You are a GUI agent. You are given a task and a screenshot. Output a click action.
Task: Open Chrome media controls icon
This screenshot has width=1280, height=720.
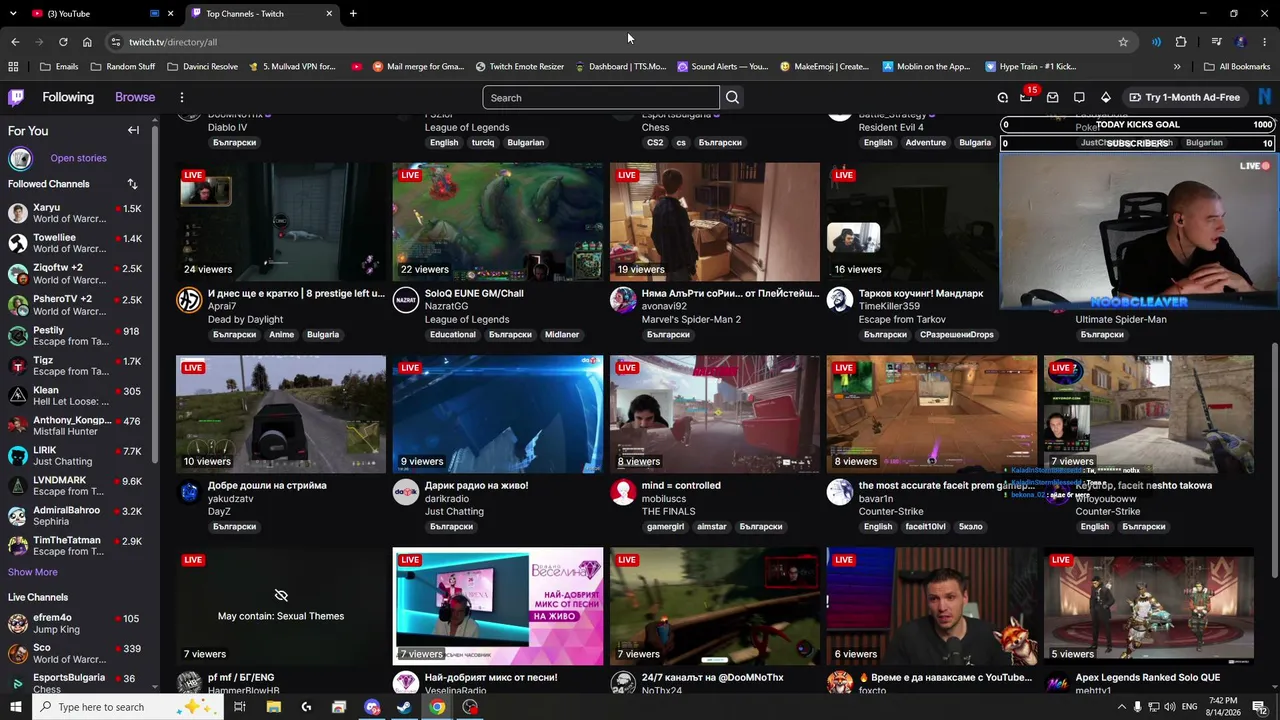pos(1216,42)
